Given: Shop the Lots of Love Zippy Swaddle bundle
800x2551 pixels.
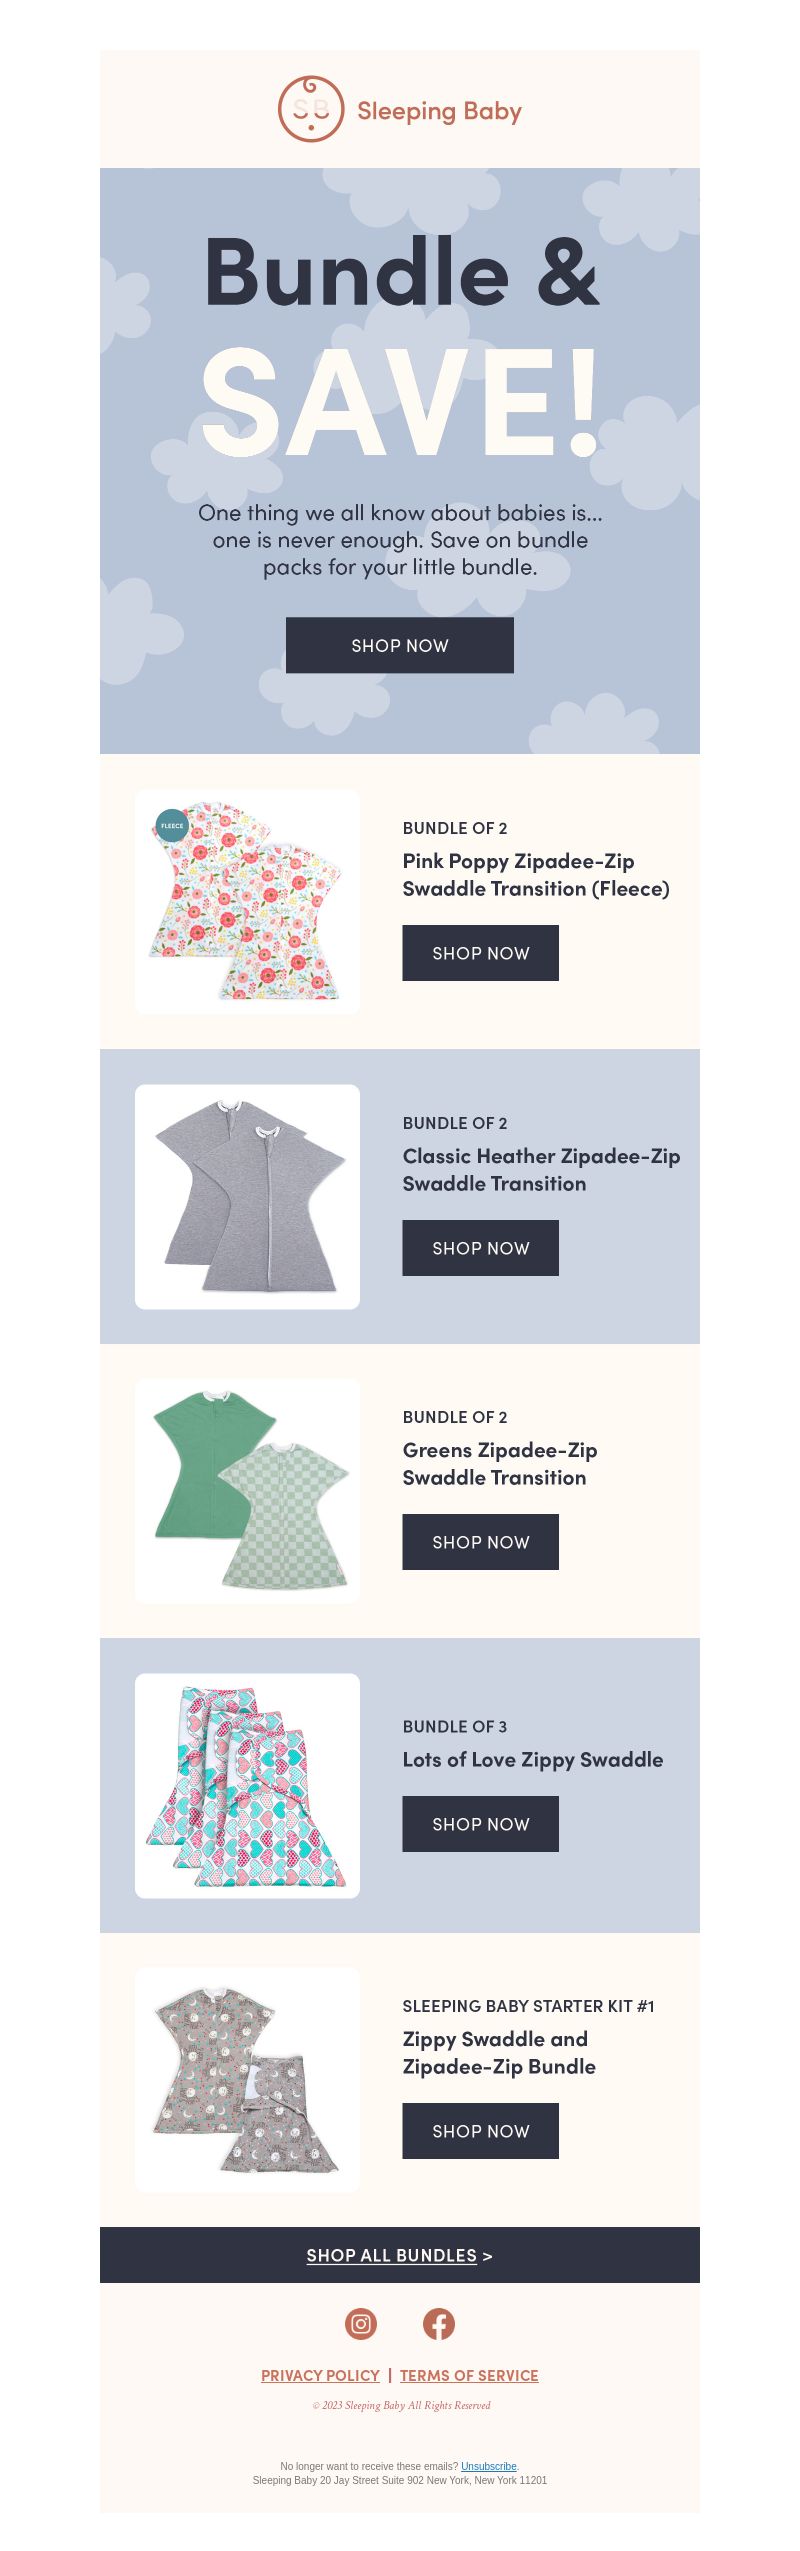Looking at the screenshot, I should [x=481, y=1824].
